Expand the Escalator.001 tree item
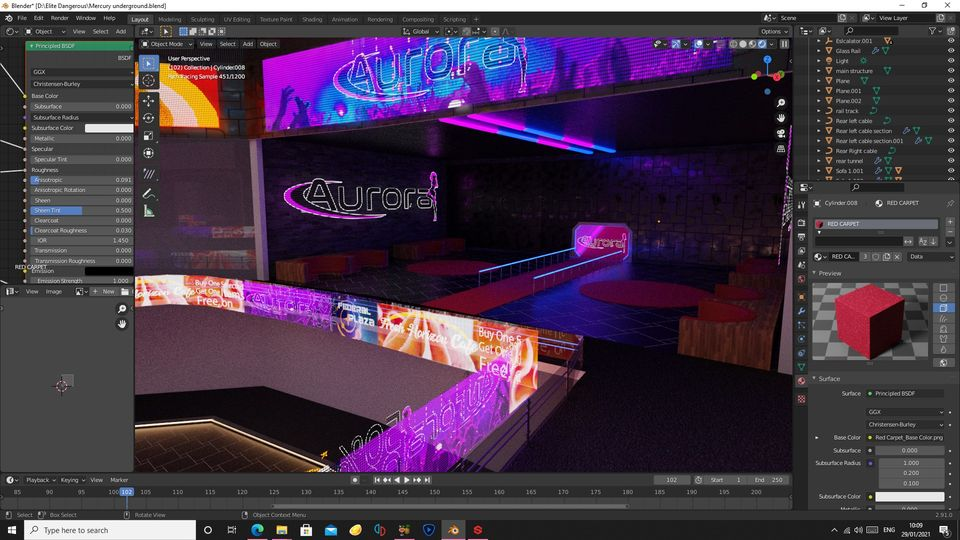Image resolution: width=960 pixels, height=540 pixels. tap(819, 41)
